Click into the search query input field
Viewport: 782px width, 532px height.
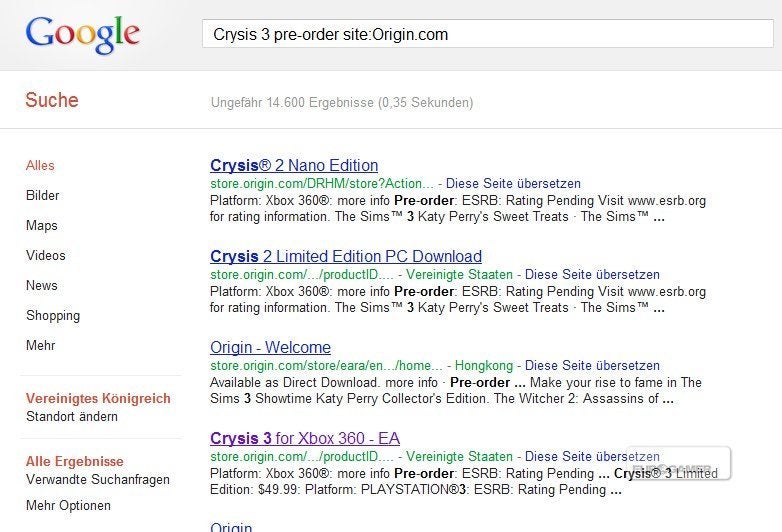click(488, 34)
